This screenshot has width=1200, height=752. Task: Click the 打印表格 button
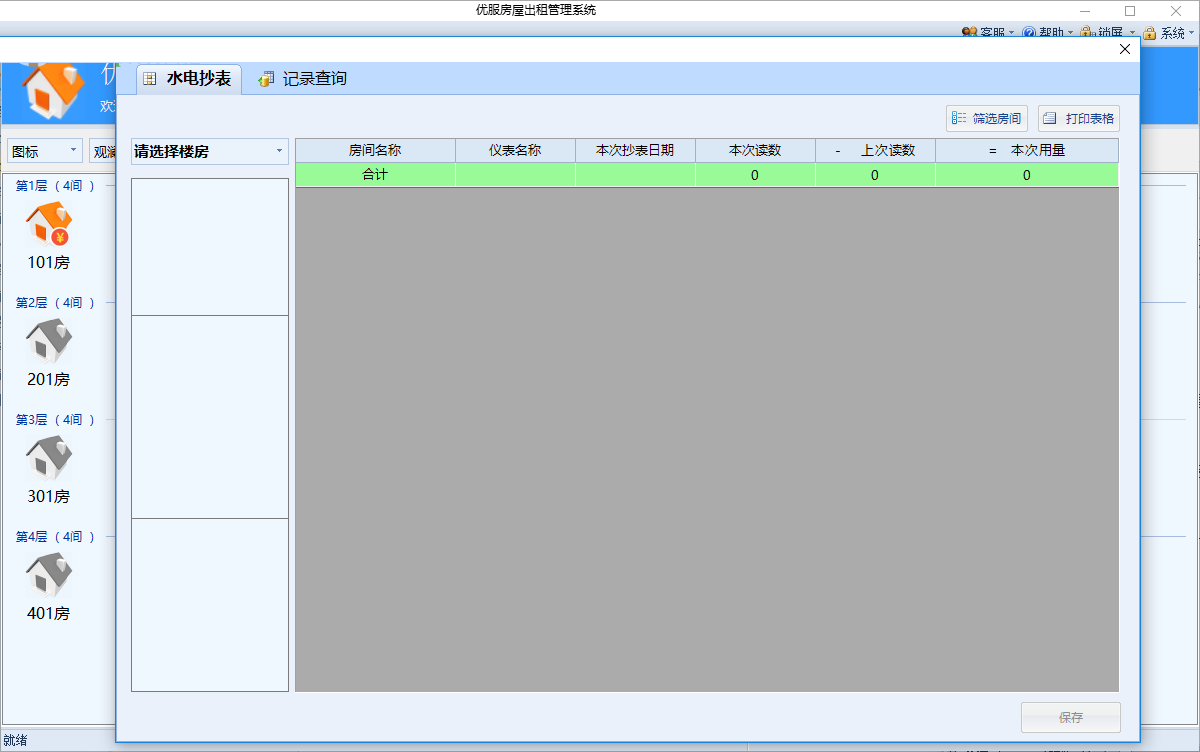point(1078,118)
